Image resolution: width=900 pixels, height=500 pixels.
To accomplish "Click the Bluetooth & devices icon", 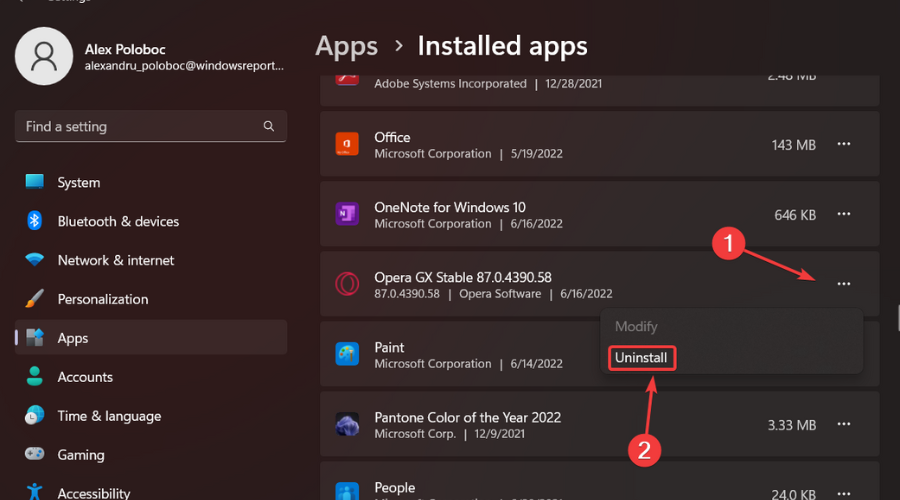I will click(x=35, y=221).
